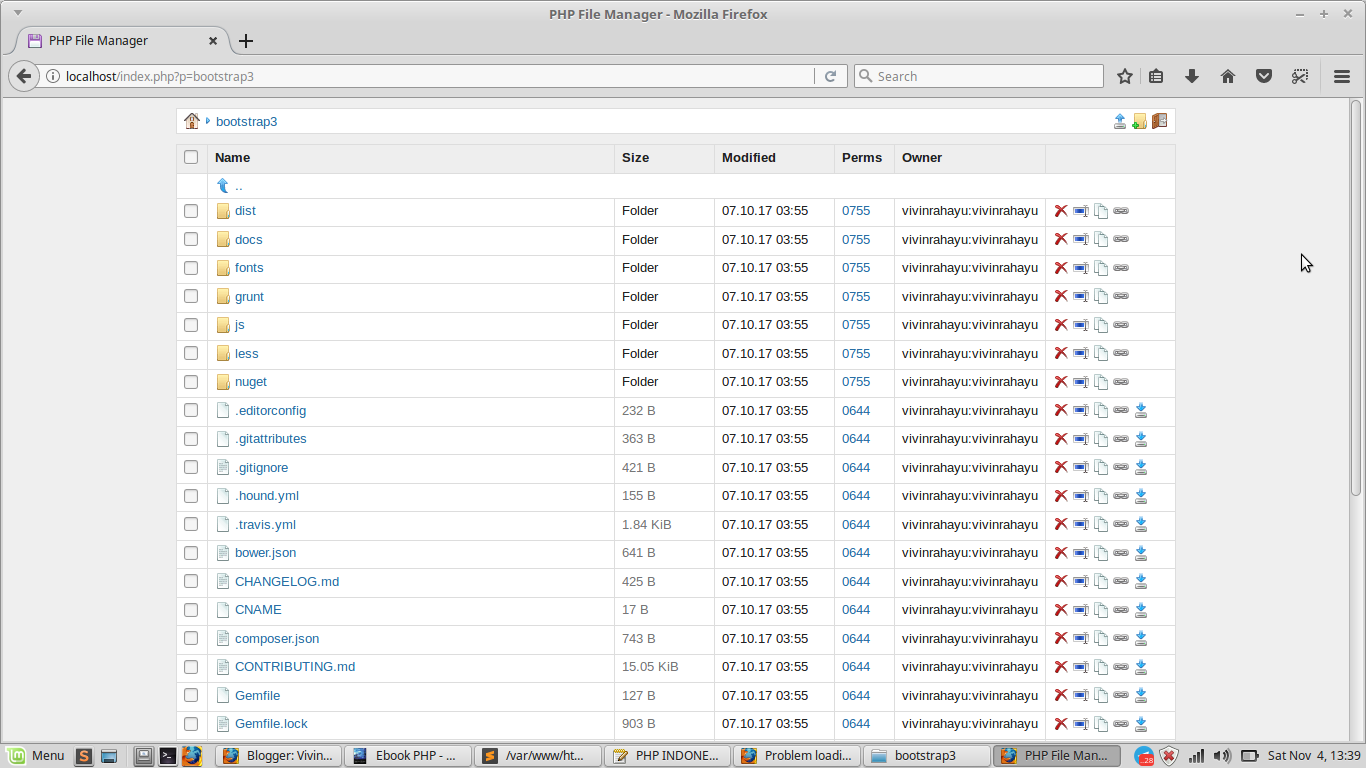This screenshot has height=768, width=1366.
Task: Create a new folder
Action: coord(1140,120)
